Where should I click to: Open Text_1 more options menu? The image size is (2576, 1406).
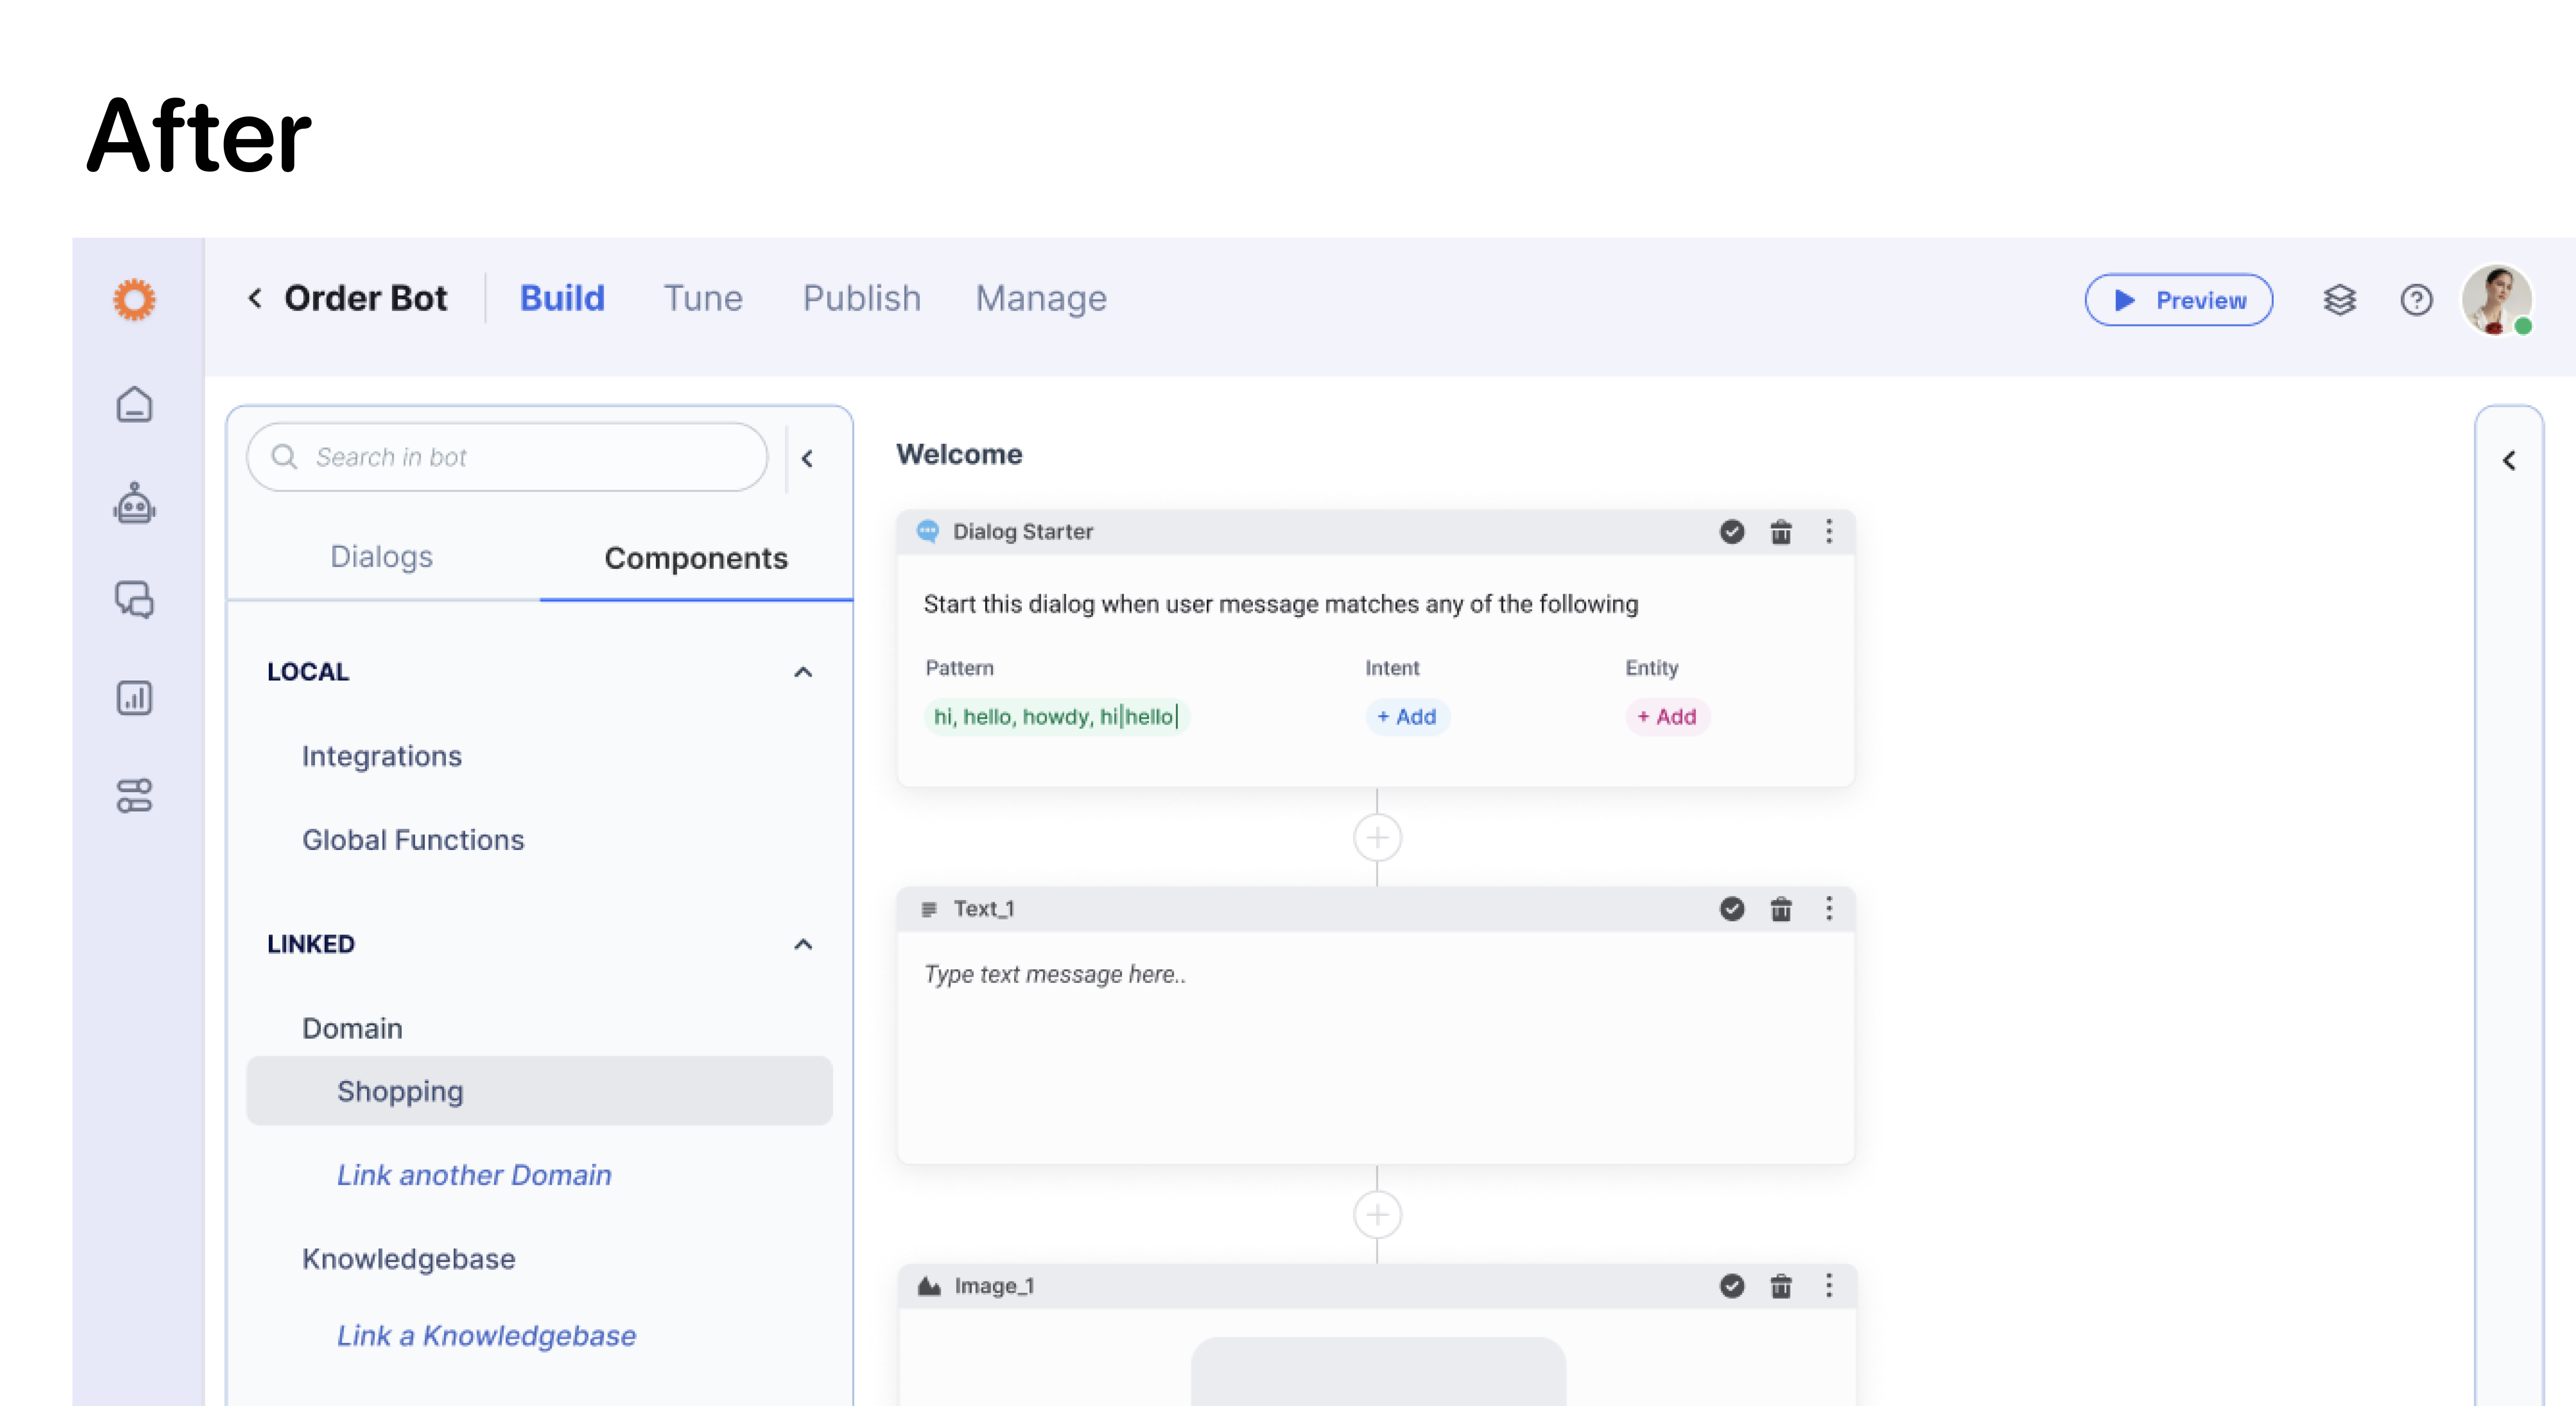pyautogui.click(x=1829, y=909)
